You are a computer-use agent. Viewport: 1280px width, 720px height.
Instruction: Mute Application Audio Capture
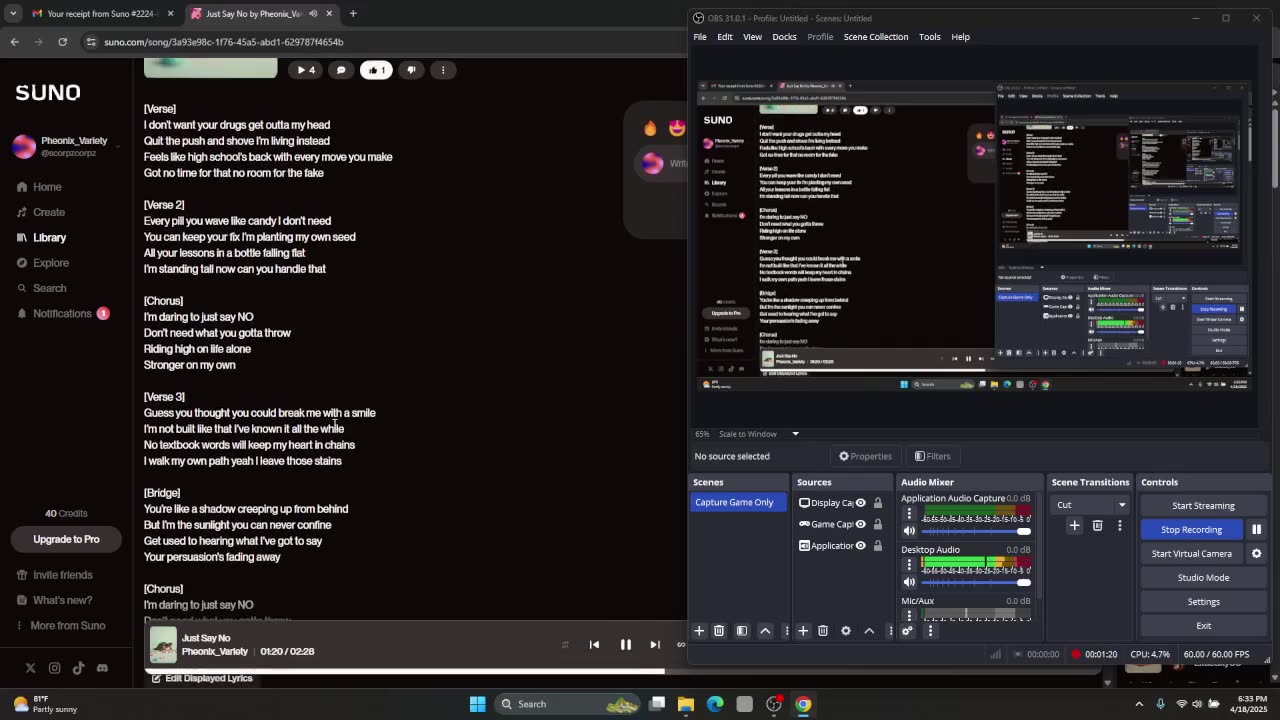pos(909,531)
